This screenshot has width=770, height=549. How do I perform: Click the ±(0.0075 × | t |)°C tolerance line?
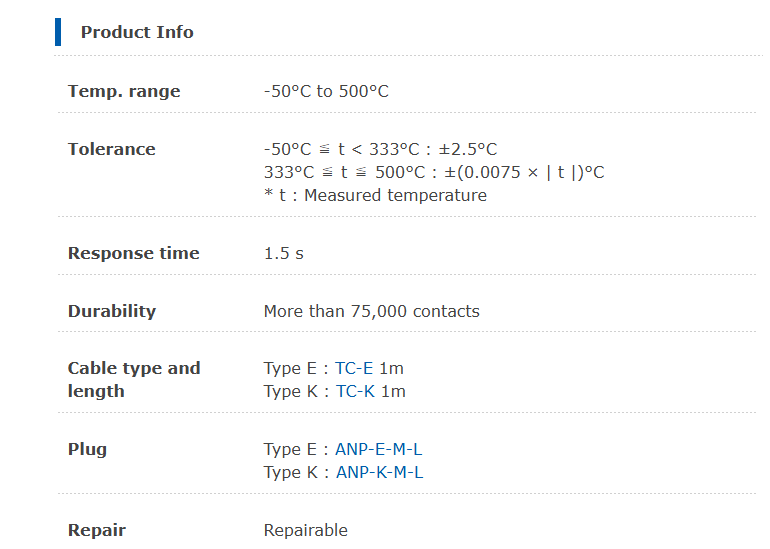point(434,172)
